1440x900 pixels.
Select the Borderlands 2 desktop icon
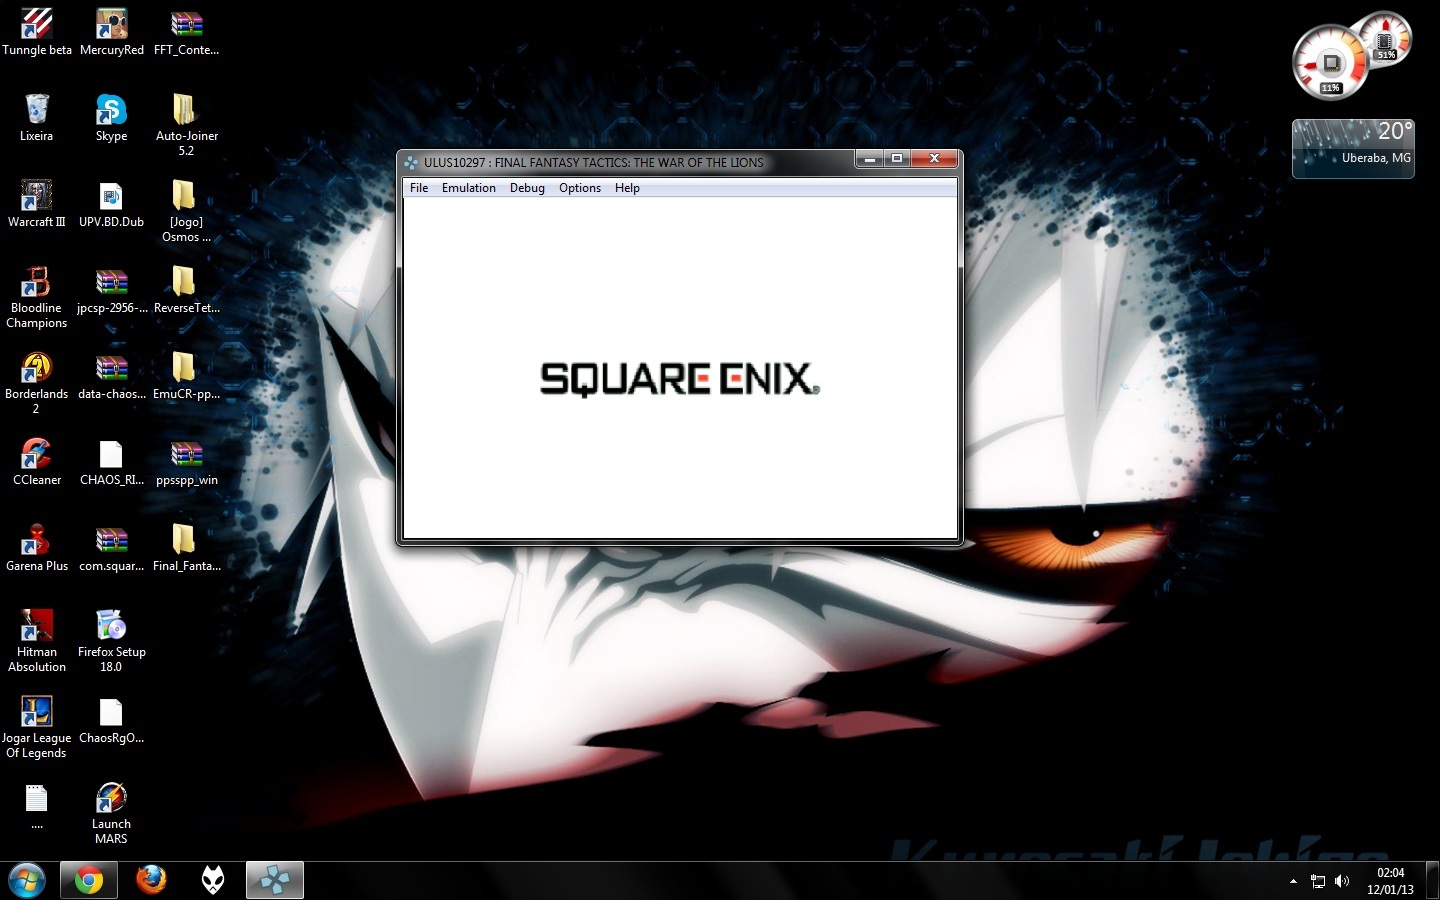[x=36, y=370]
